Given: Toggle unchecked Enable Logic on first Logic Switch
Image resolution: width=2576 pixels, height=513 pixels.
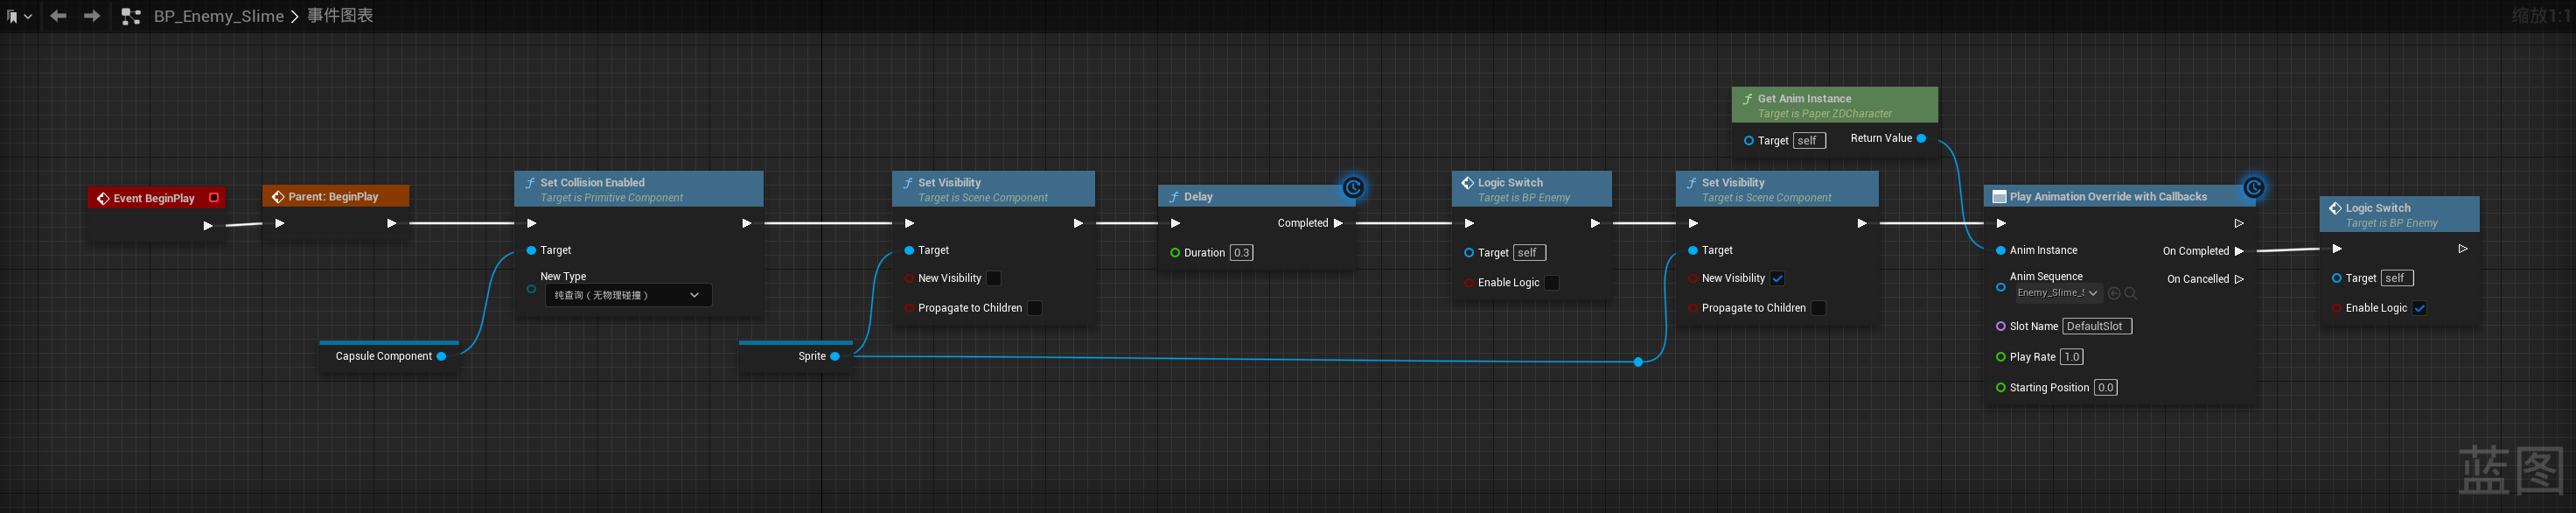Looking at the screenshot, I should (x=1551, y=283).
